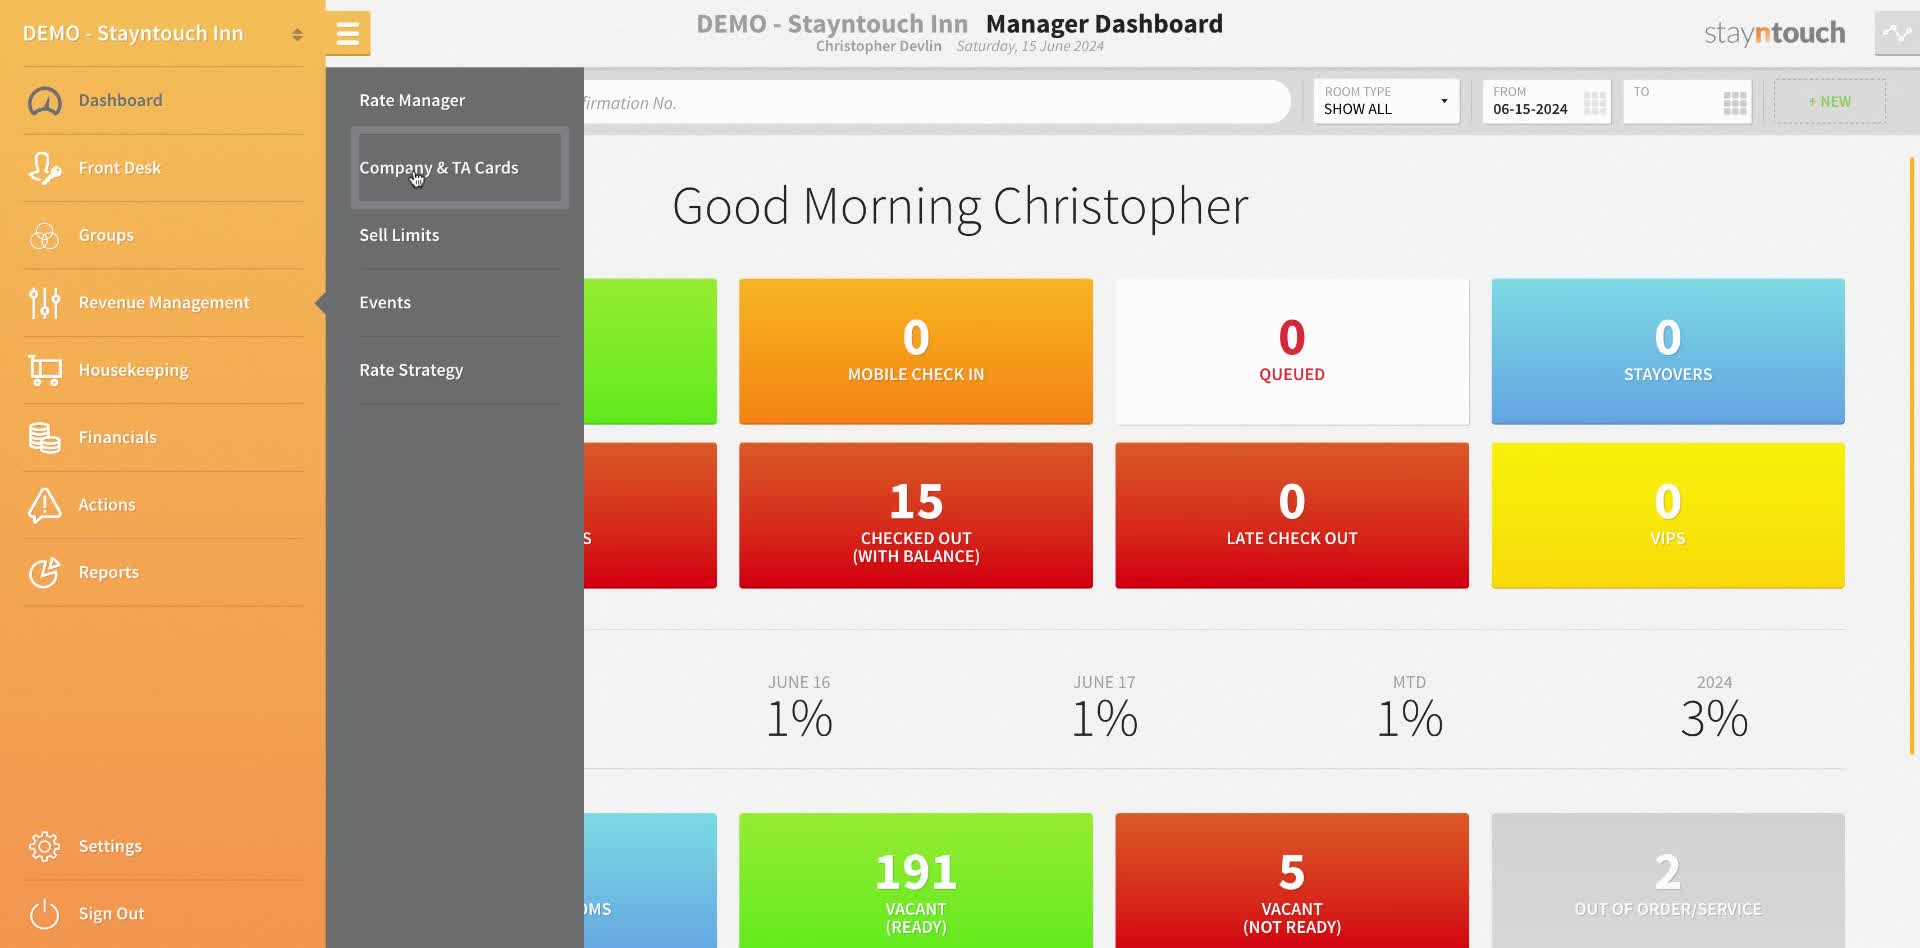The image size is (1920, 948).
Task: Click the Sign Out power icon
Action: pyautogui.click(x=44, y=914)
